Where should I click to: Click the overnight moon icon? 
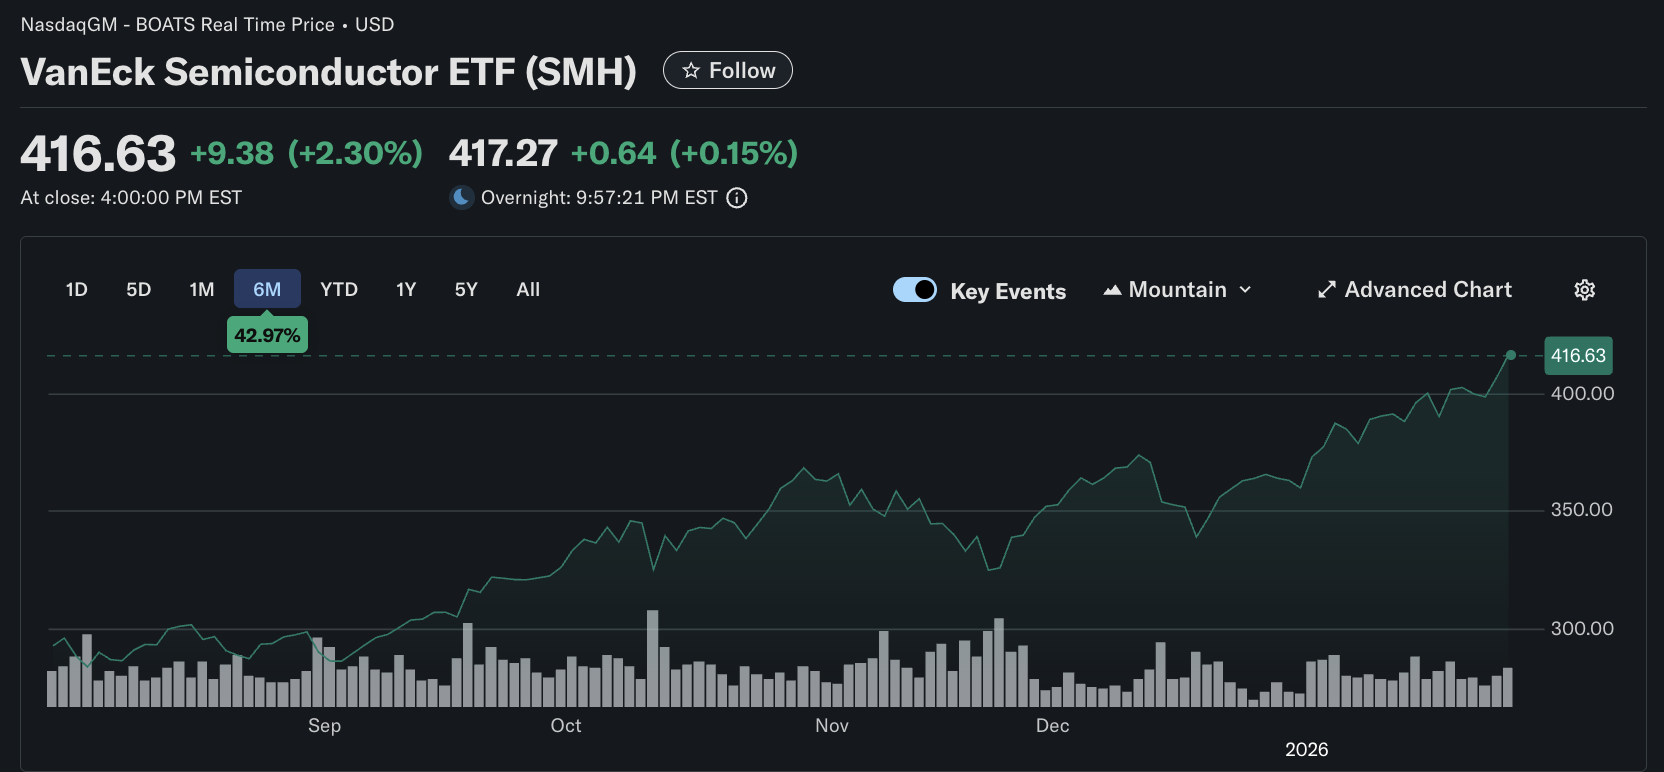(x=461, y=197)
